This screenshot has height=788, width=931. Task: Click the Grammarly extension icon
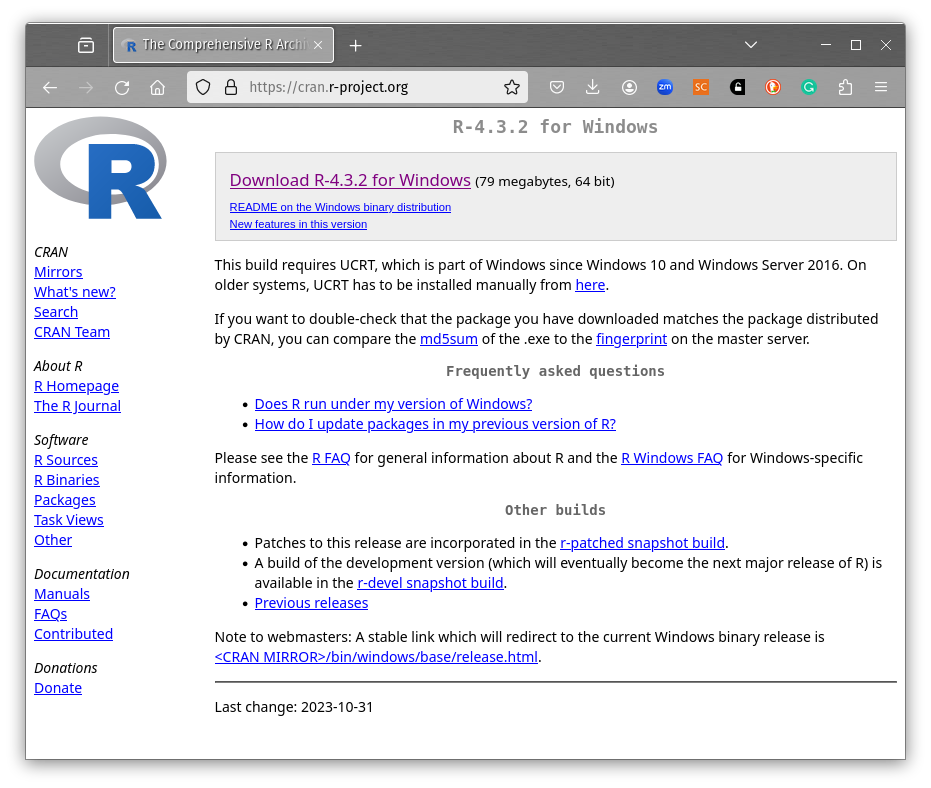click(809, 88)
